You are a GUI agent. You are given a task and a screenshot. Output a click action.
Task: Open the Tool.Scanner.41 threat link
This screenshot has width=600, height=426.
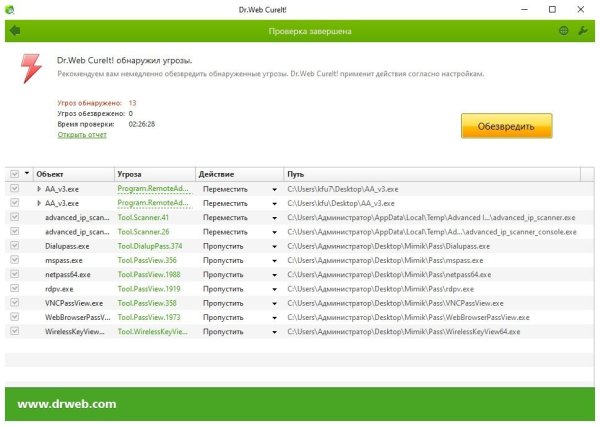tap(143, 217)
